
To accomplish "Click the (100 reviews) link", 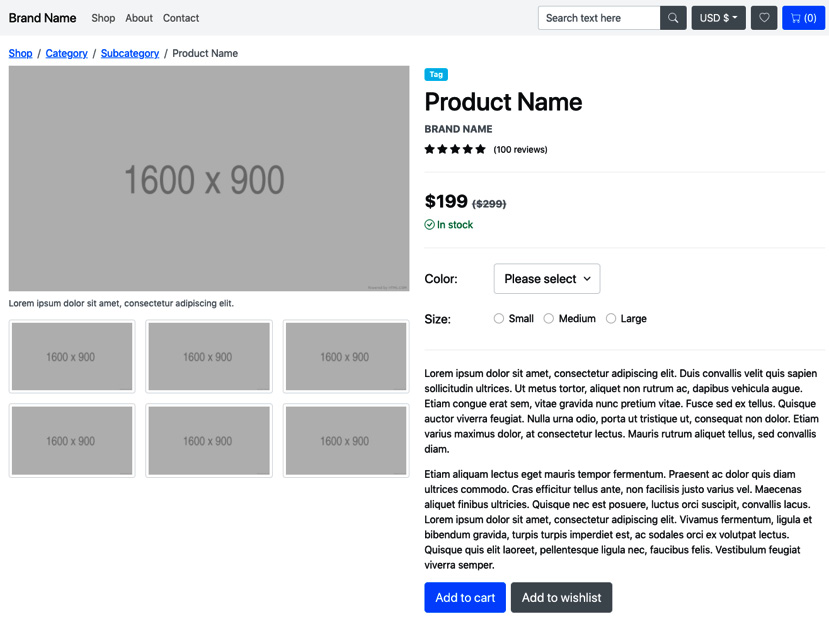I will 518,149.
